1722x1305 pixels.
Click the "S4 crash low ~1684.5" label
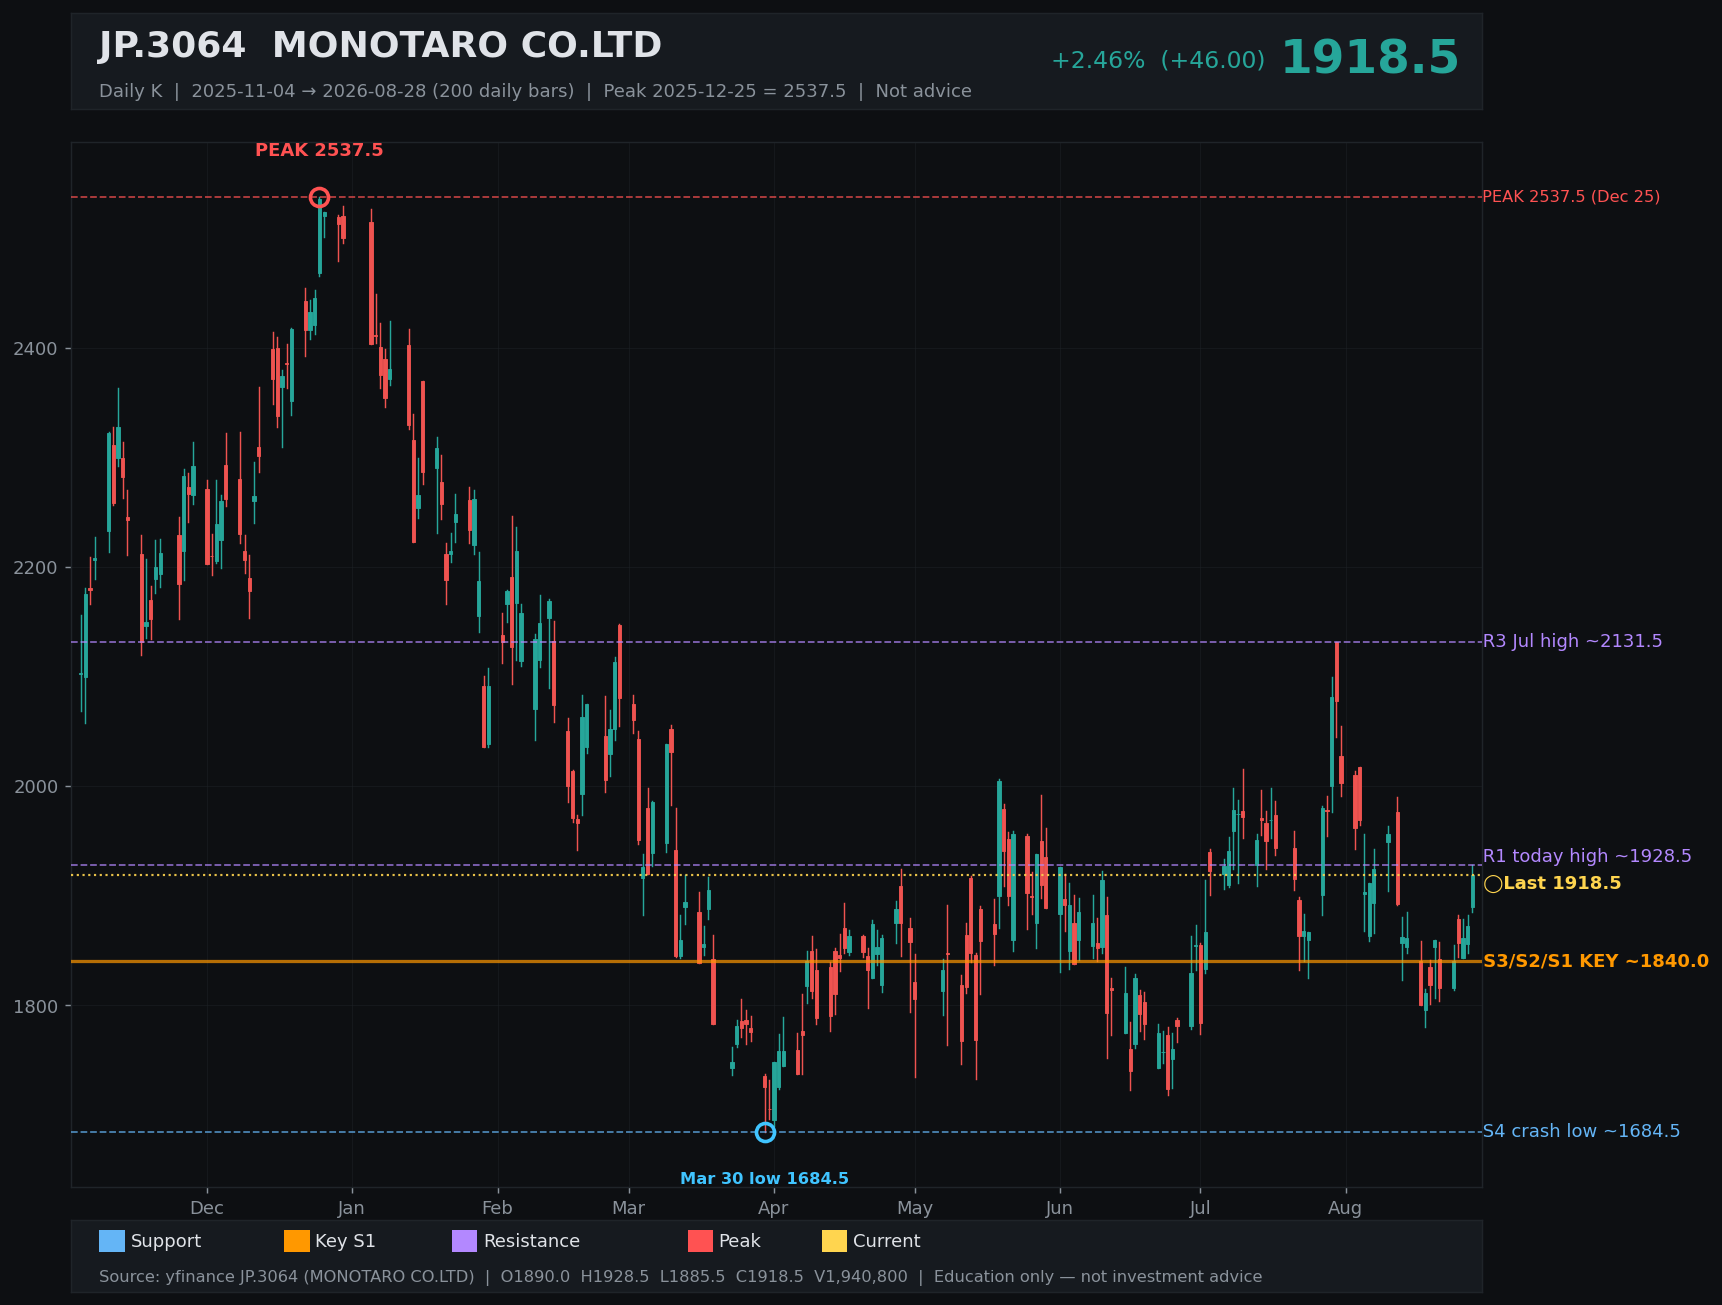1581,1131
